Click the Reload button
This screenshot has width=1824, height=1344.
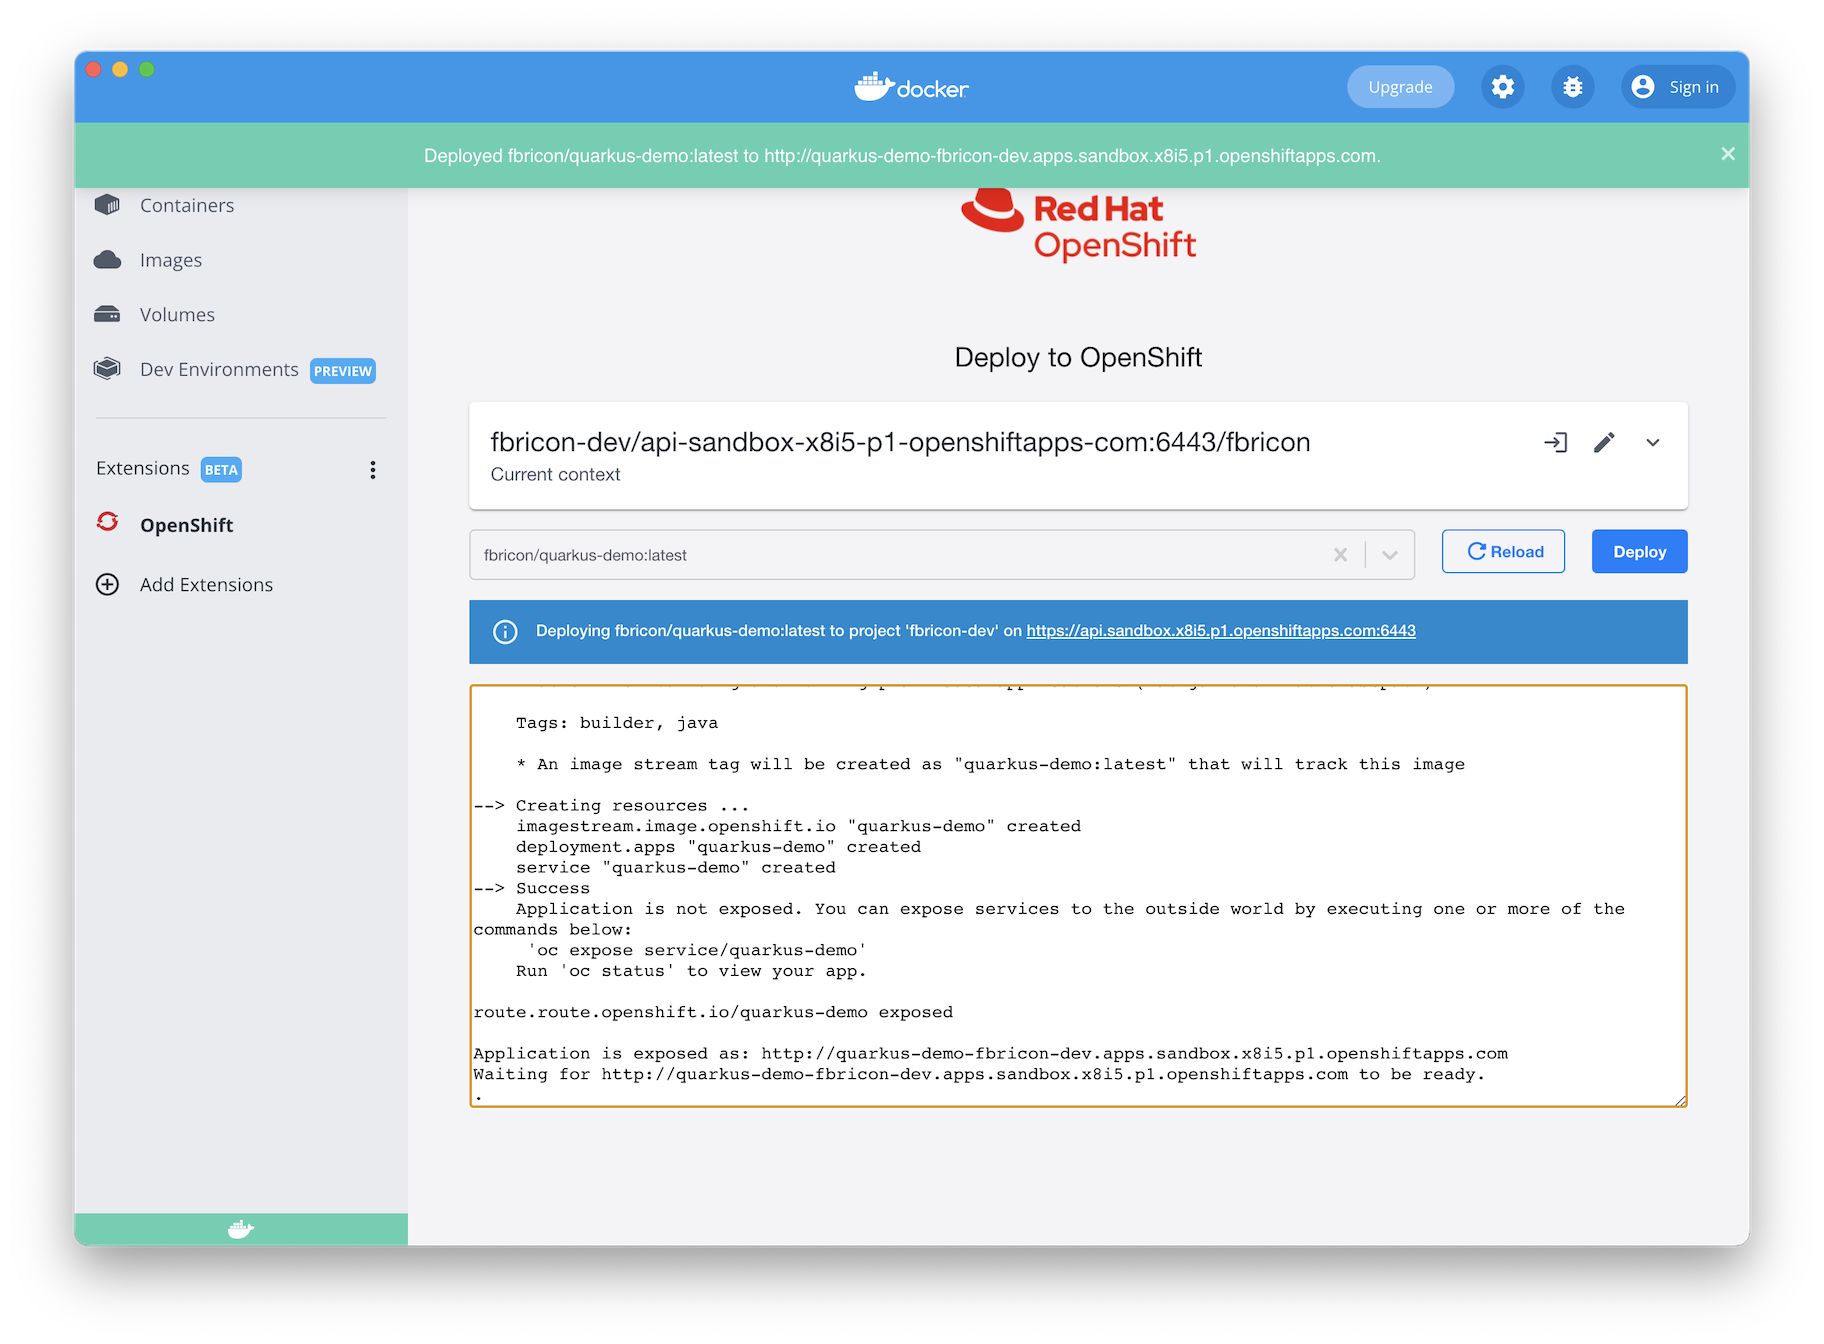pyautogui.click(x=1503, y=552)
